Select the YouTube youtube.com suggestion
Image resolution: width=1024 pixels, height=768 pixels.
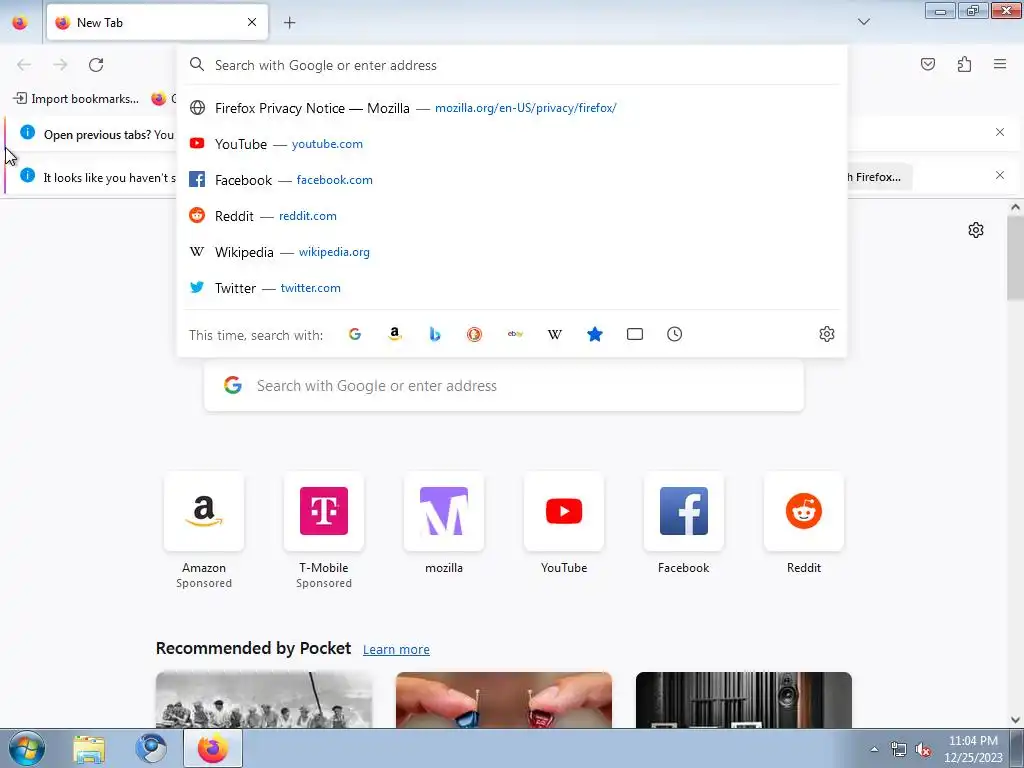[x=512, y=144]
